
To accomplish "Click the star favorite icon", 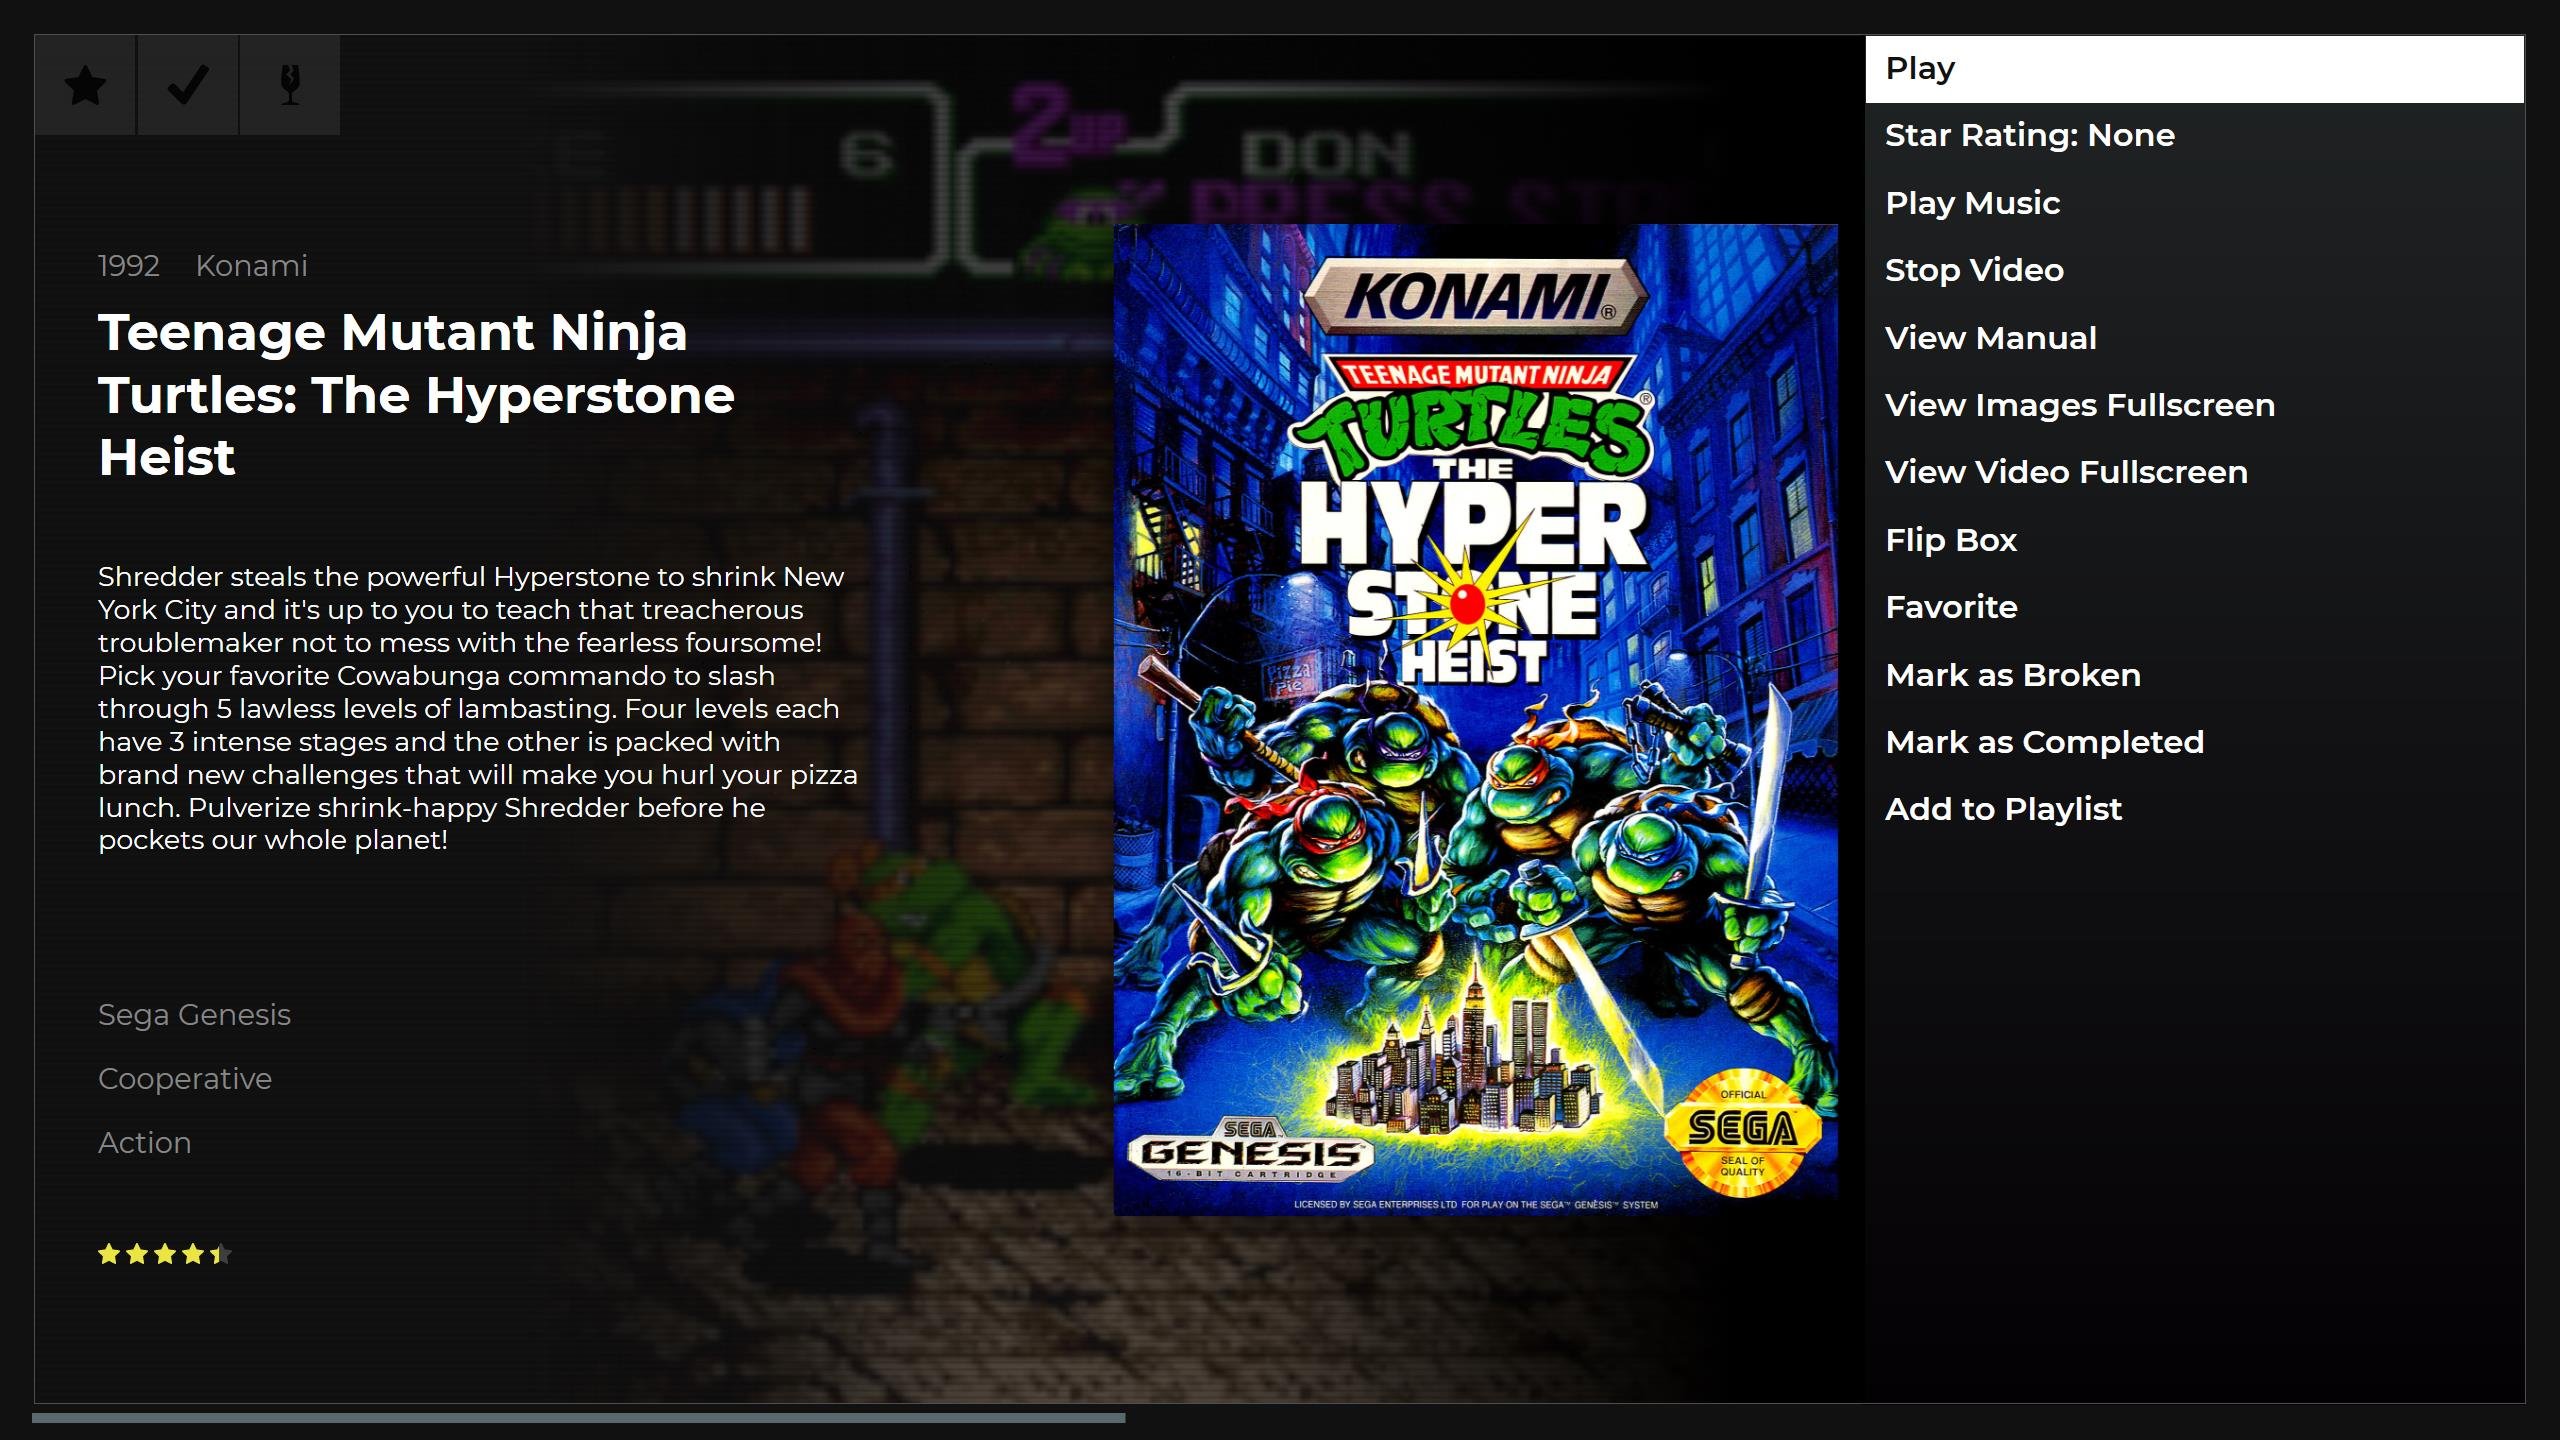I will coord(86,85).
